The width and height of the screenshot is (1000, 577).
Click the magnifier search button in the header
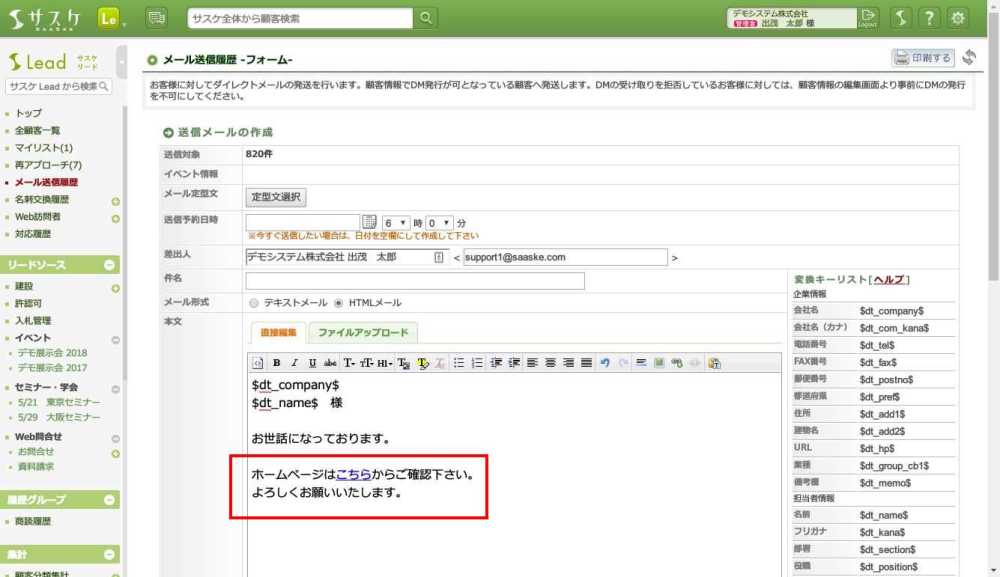[x=426, y=18]
